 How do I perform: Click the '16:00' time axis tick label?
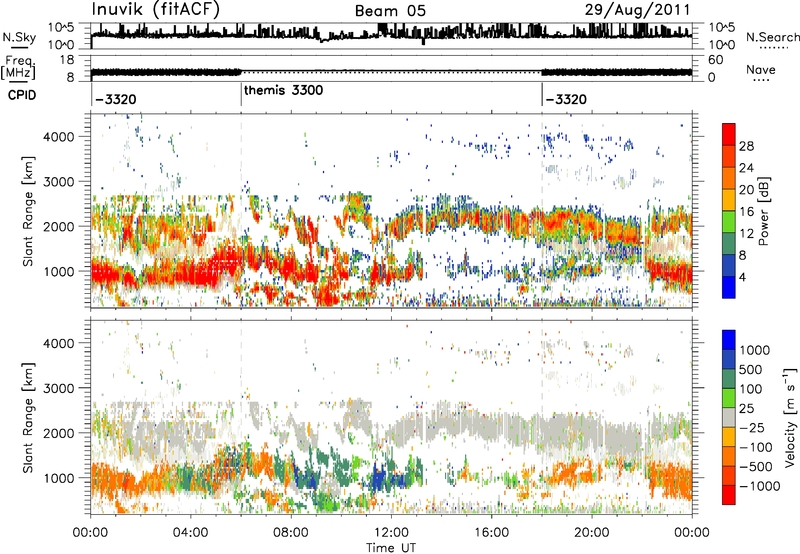[491, 533]
